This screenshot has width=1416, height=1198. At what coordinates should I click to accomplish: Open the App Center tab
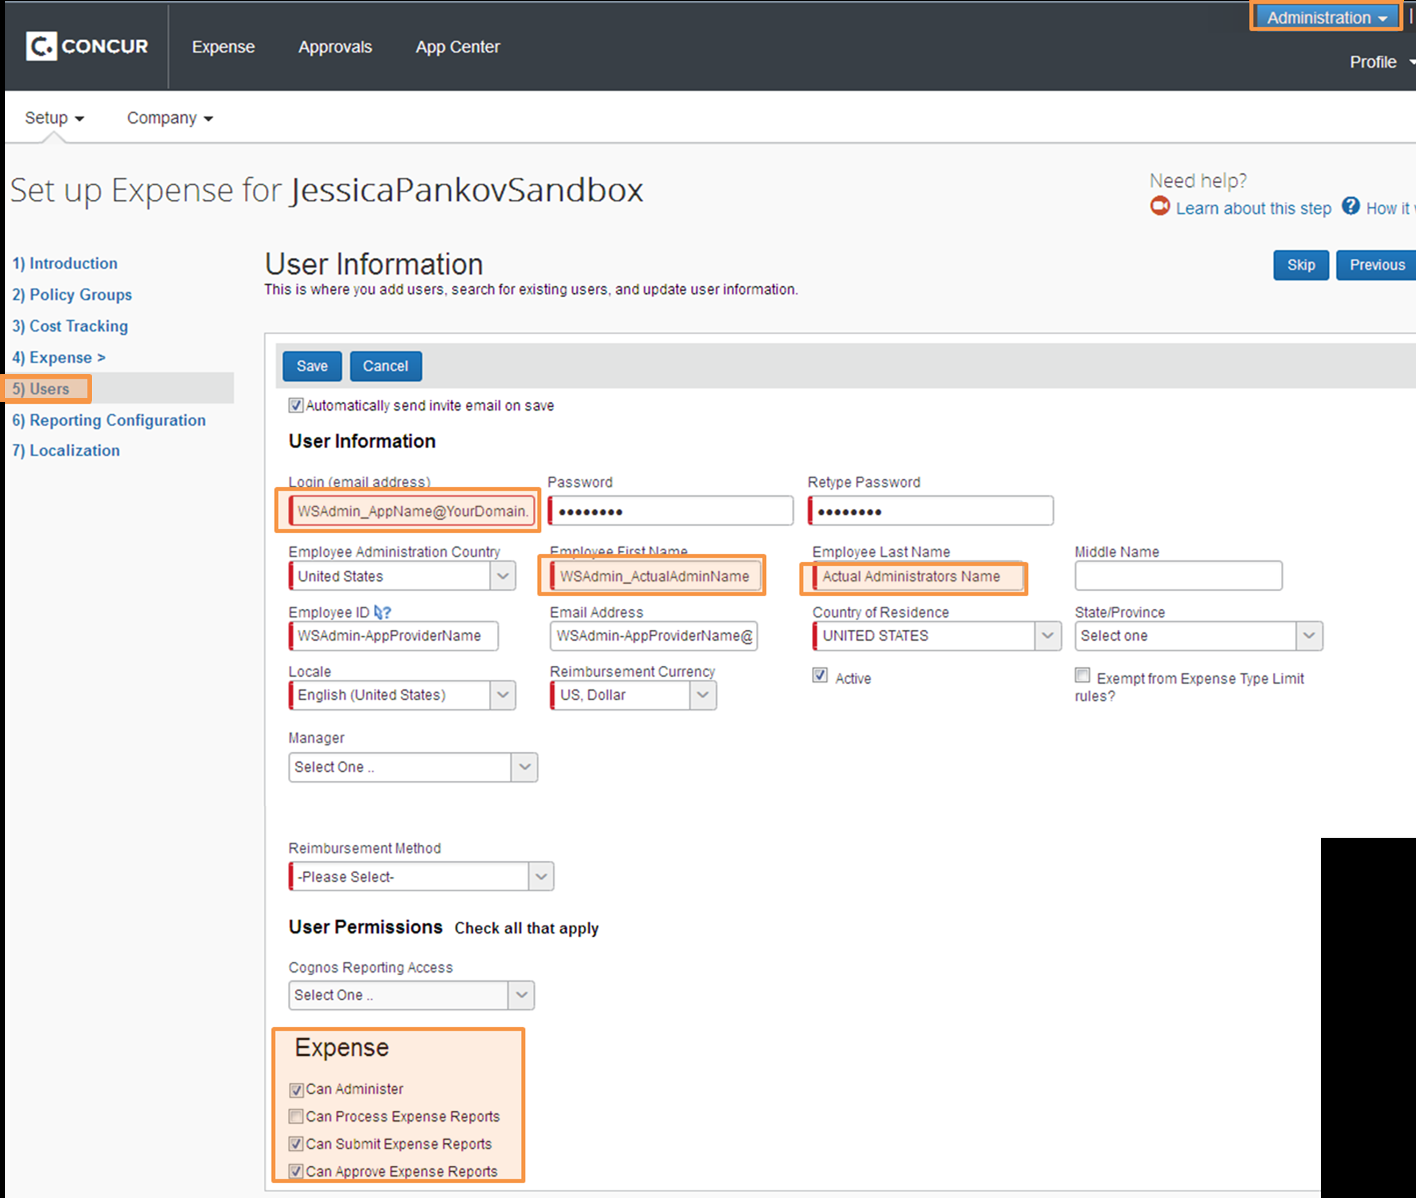click(458, 47)
